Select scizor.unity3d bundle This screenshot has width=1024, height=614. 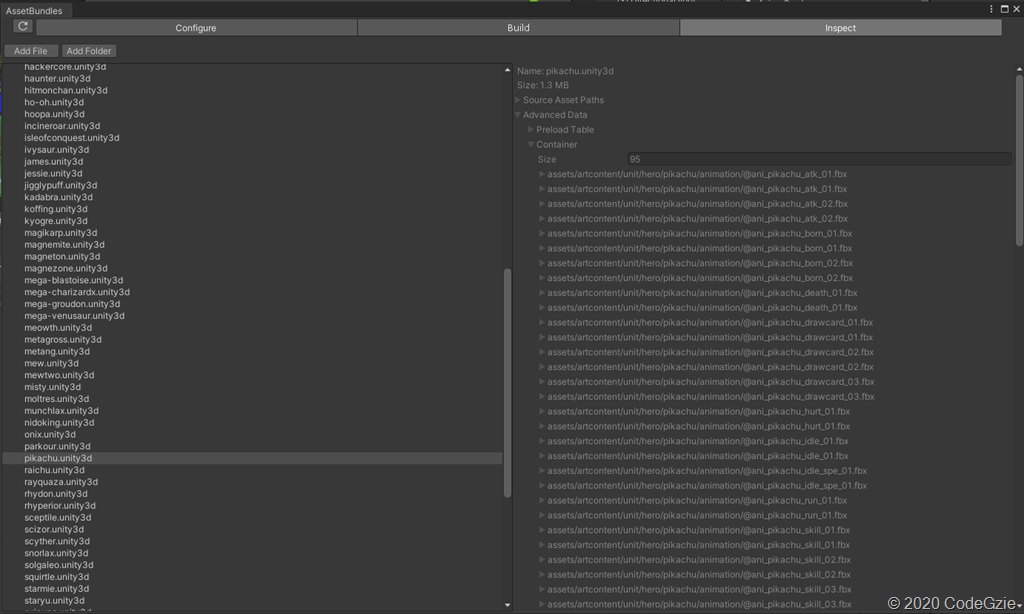click(54, 530)
